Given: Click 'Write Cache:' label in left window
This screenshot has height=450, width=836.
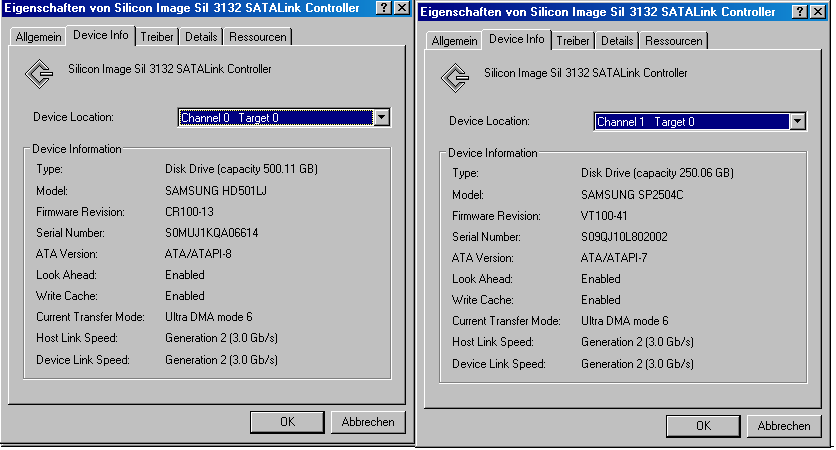Looking at the screenshot, I should (67, 296).
